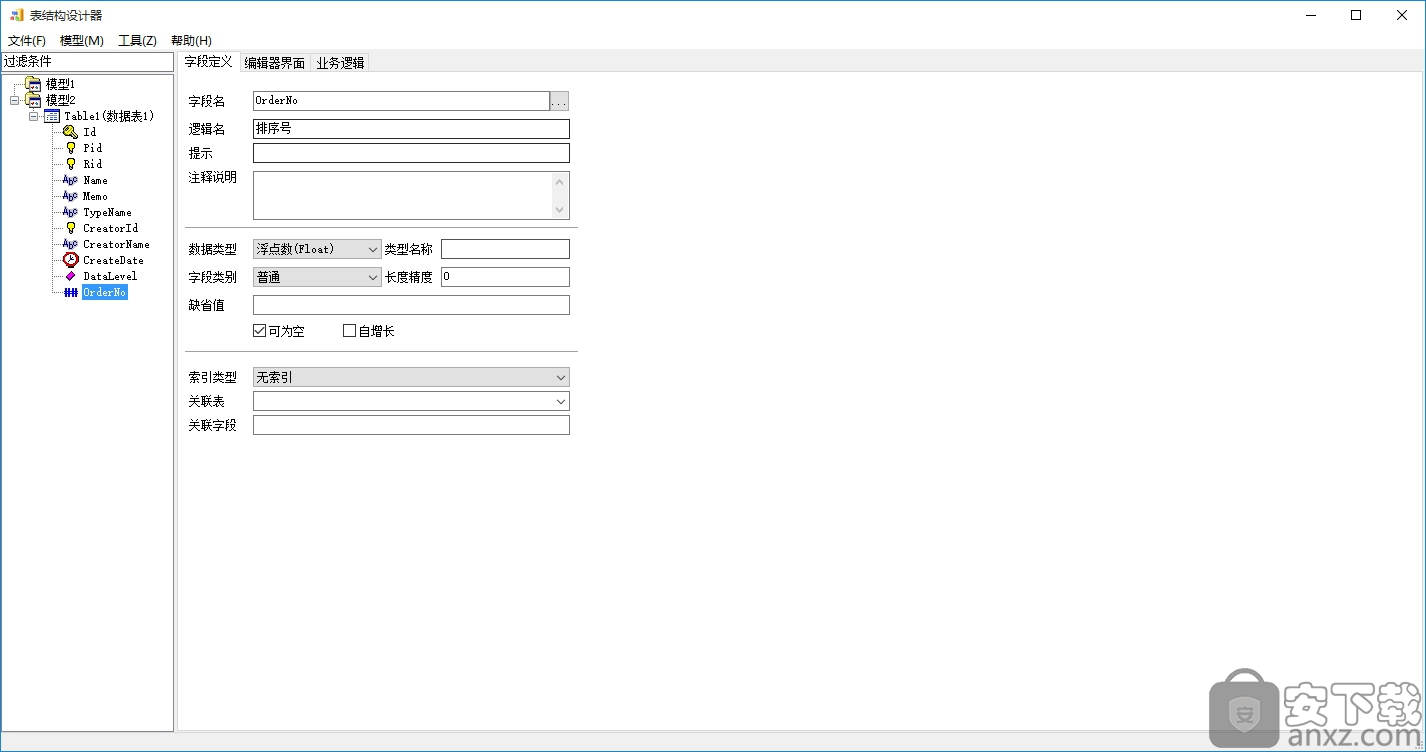Select the 模型2 node
Screen dimensions: 1426x752
pos(60,100)
